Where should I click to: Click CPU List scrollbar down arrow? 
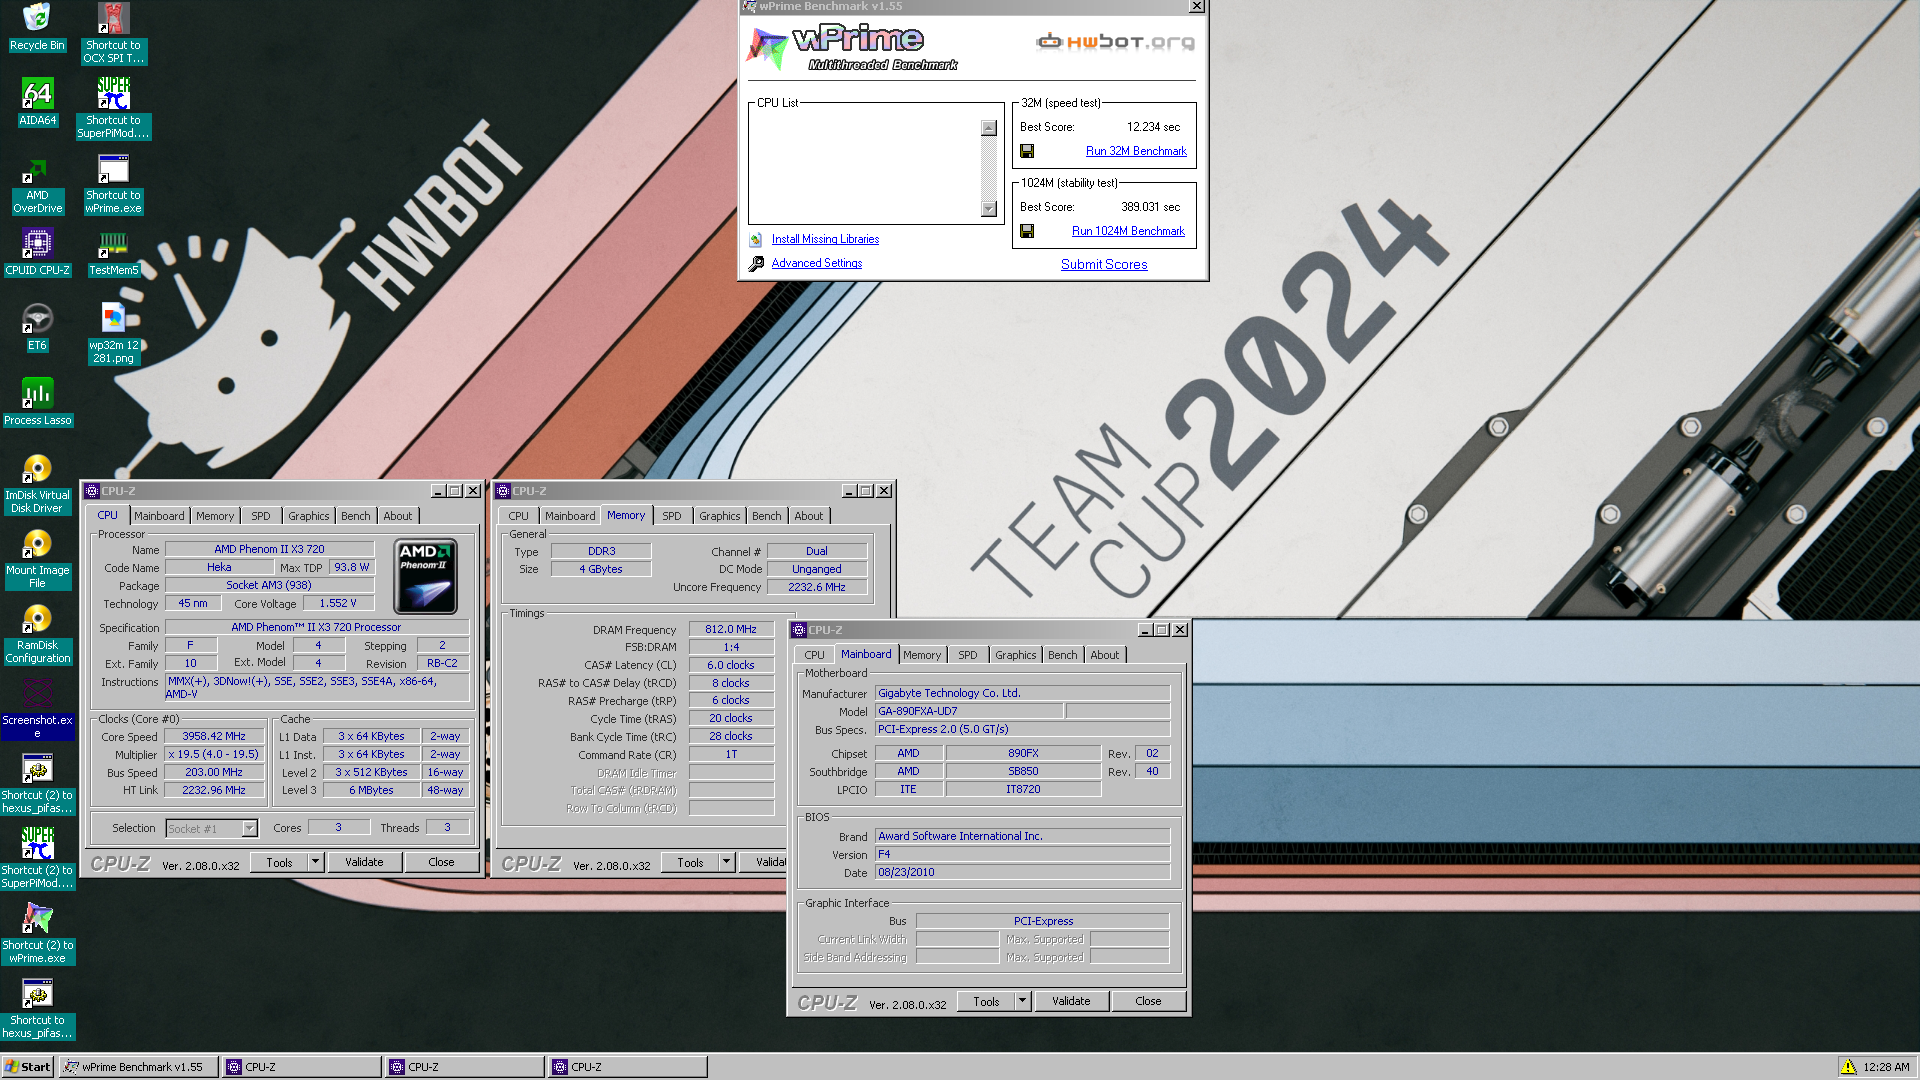989,209
